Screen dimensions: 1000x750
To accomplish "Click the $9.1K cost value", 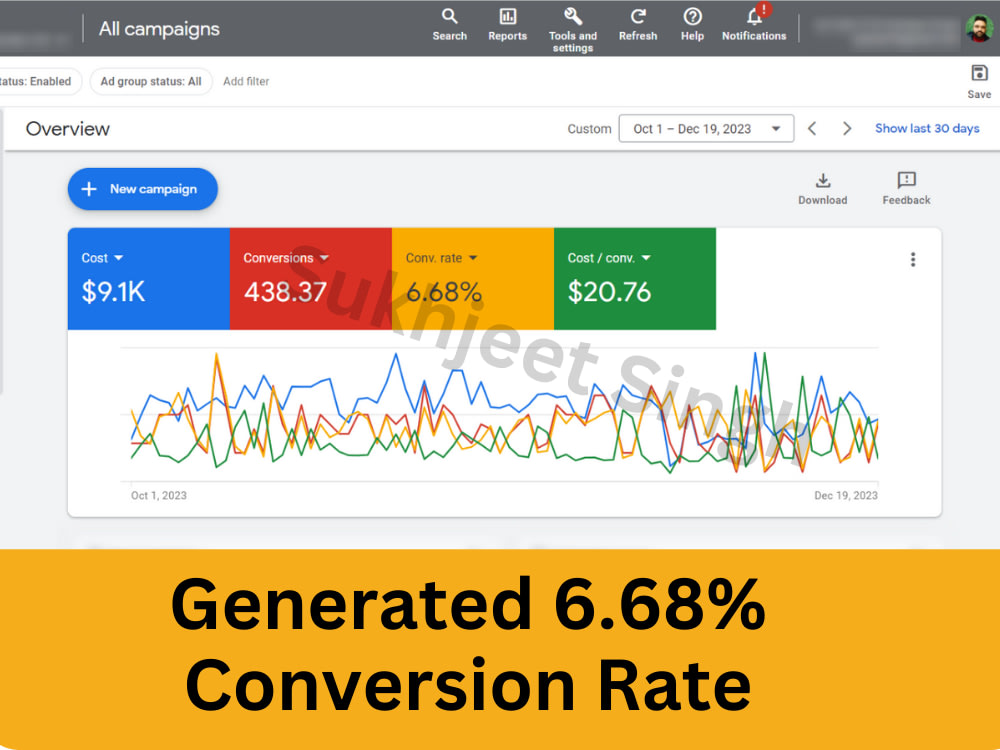I will [x=114, y=292].
